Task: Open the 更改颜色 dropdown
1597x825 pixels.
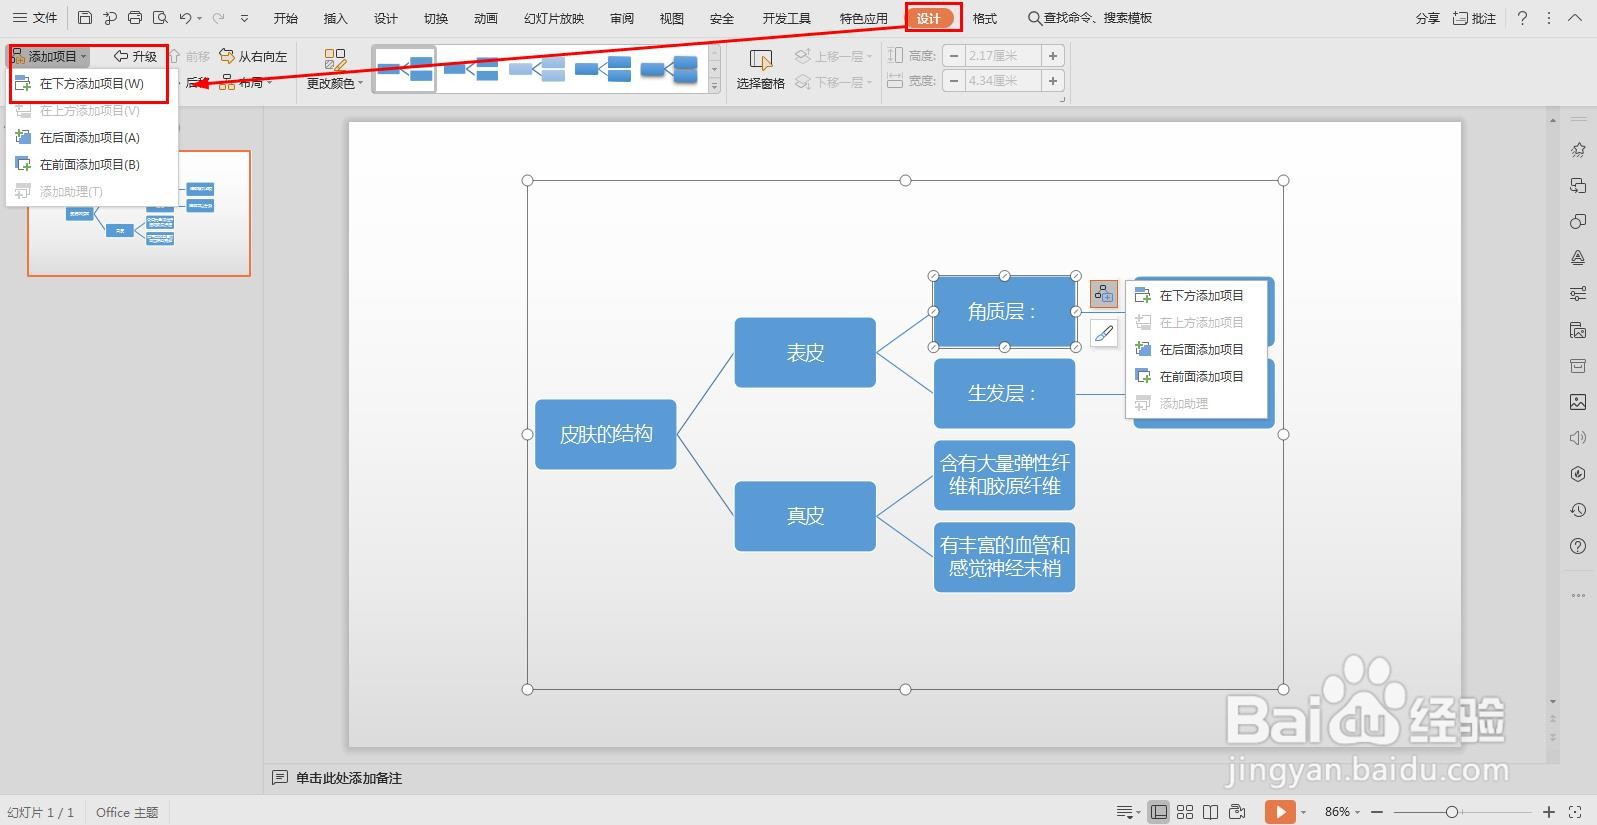Action: [x=335, y=69]
